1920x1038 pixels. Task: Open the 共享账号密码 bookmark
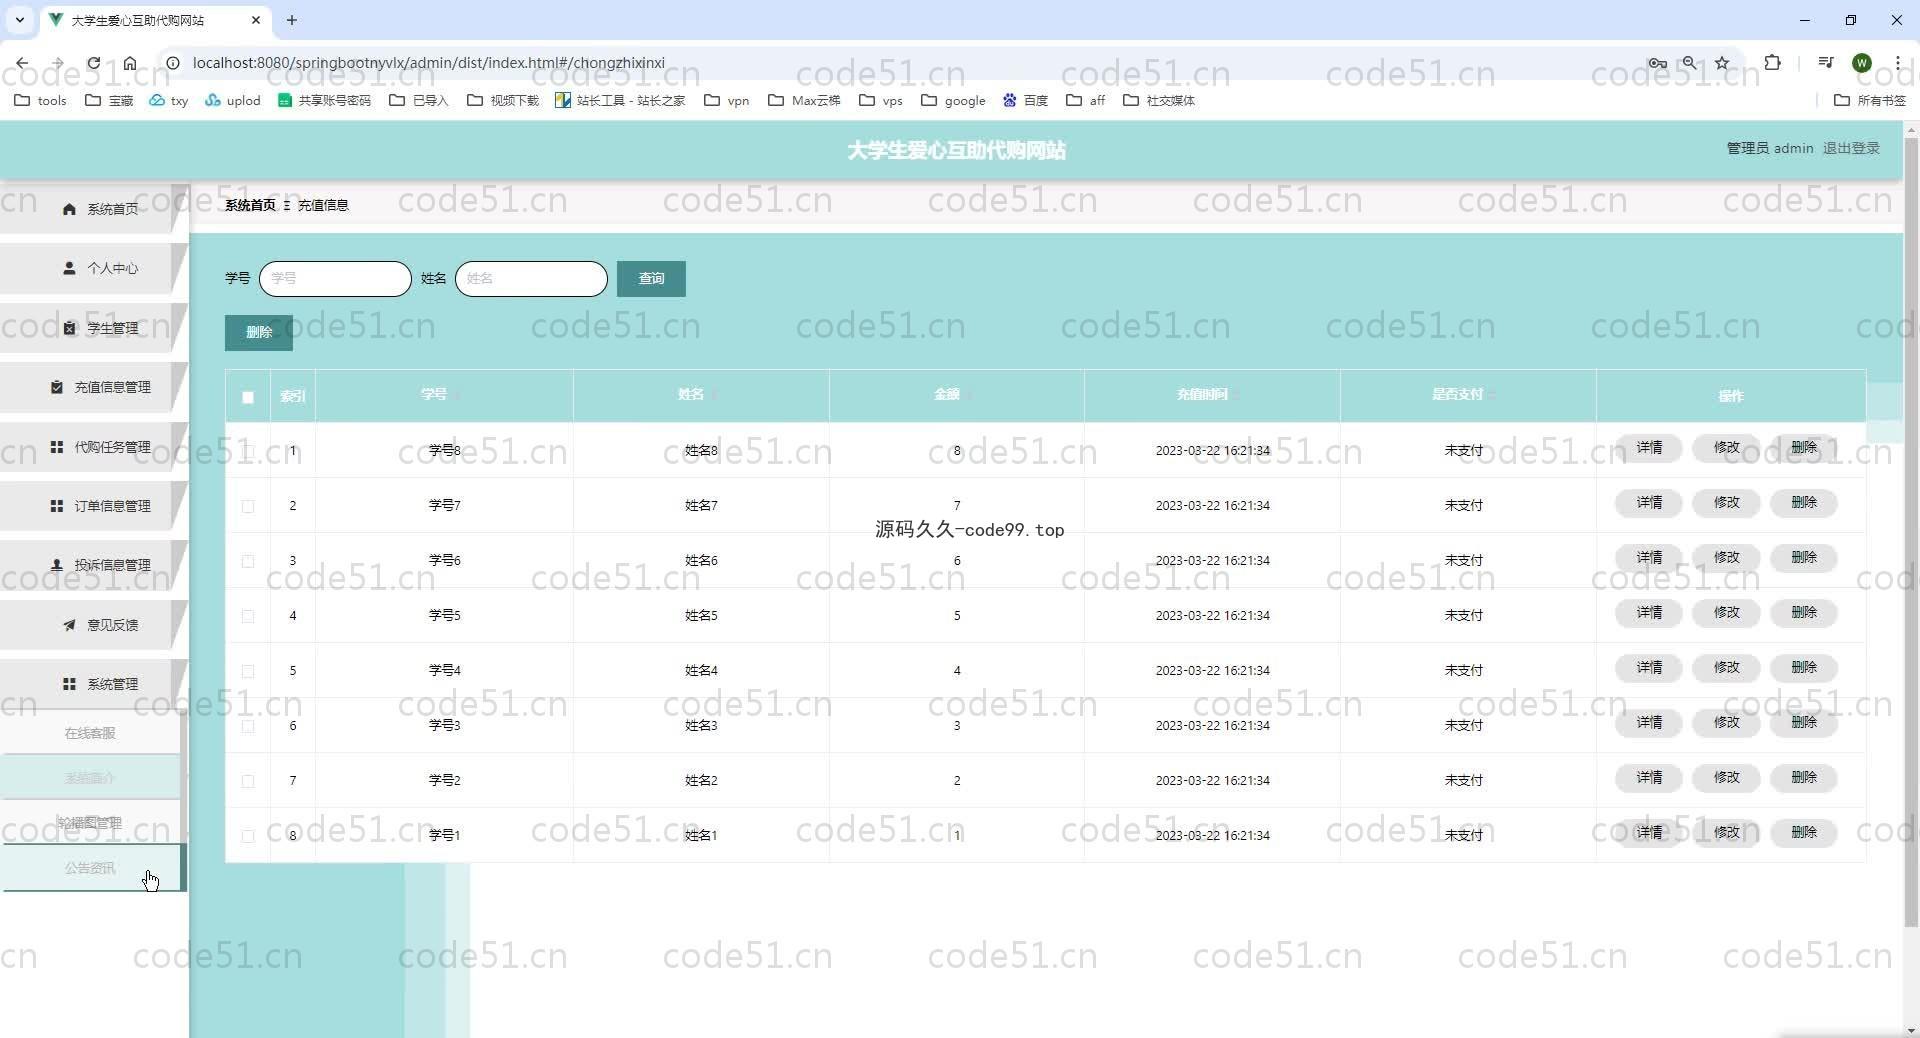[x=324, y=100]
